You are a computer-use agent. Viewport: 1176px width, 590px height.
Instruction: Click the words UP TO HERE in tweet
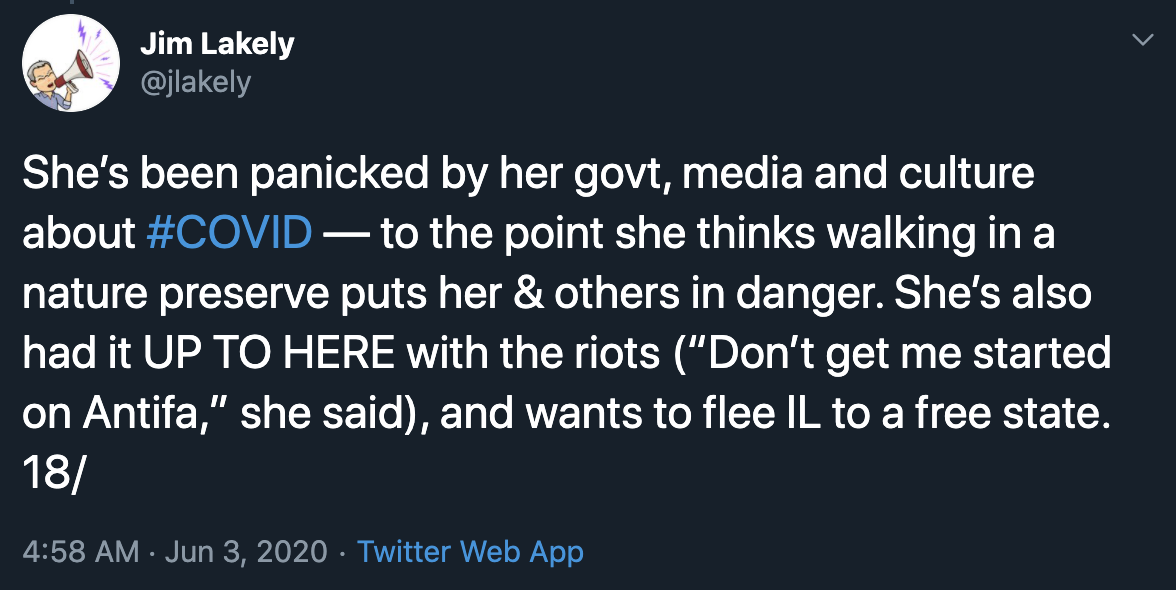coord(268,353)
